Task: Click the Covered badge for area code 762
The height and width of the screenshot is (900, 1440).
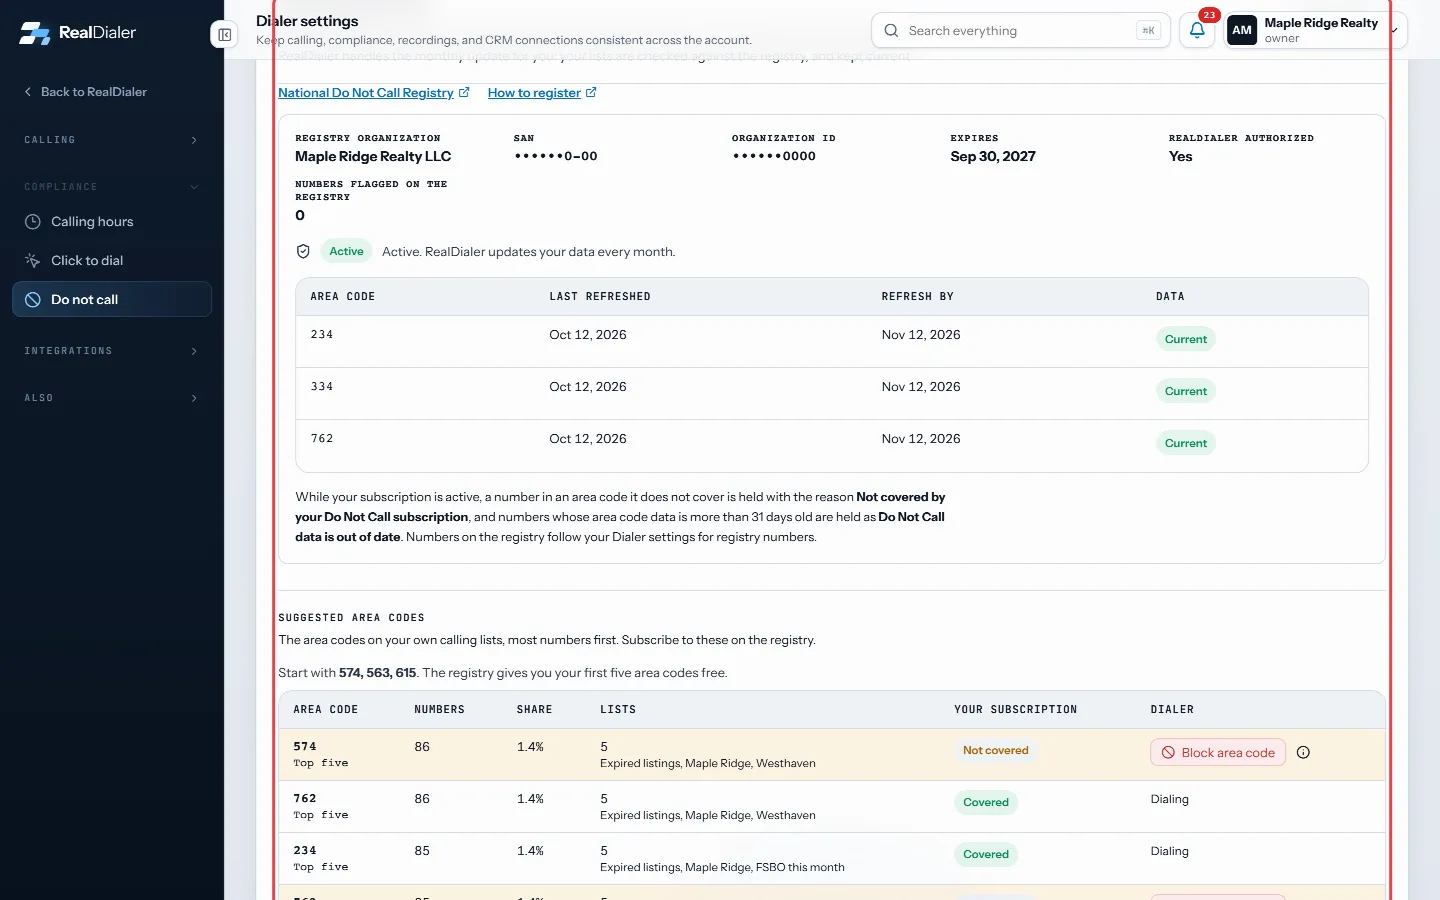Action: [986, 803]
